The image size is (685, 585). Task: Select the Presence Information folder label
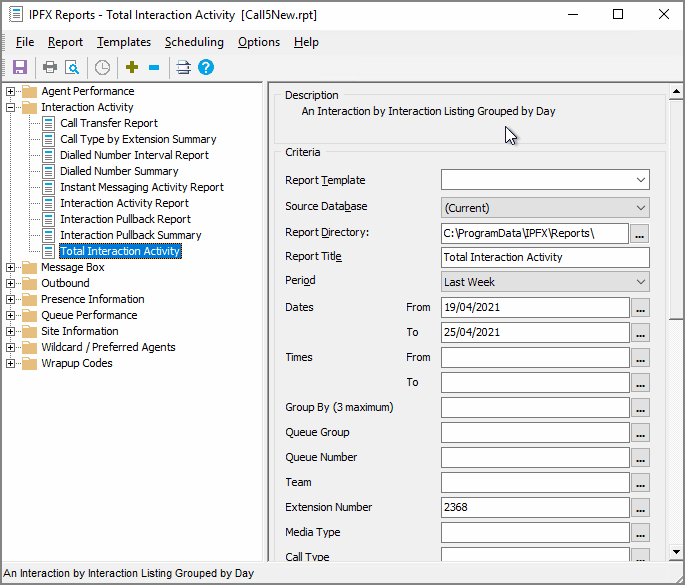click(x=93, y=299)
